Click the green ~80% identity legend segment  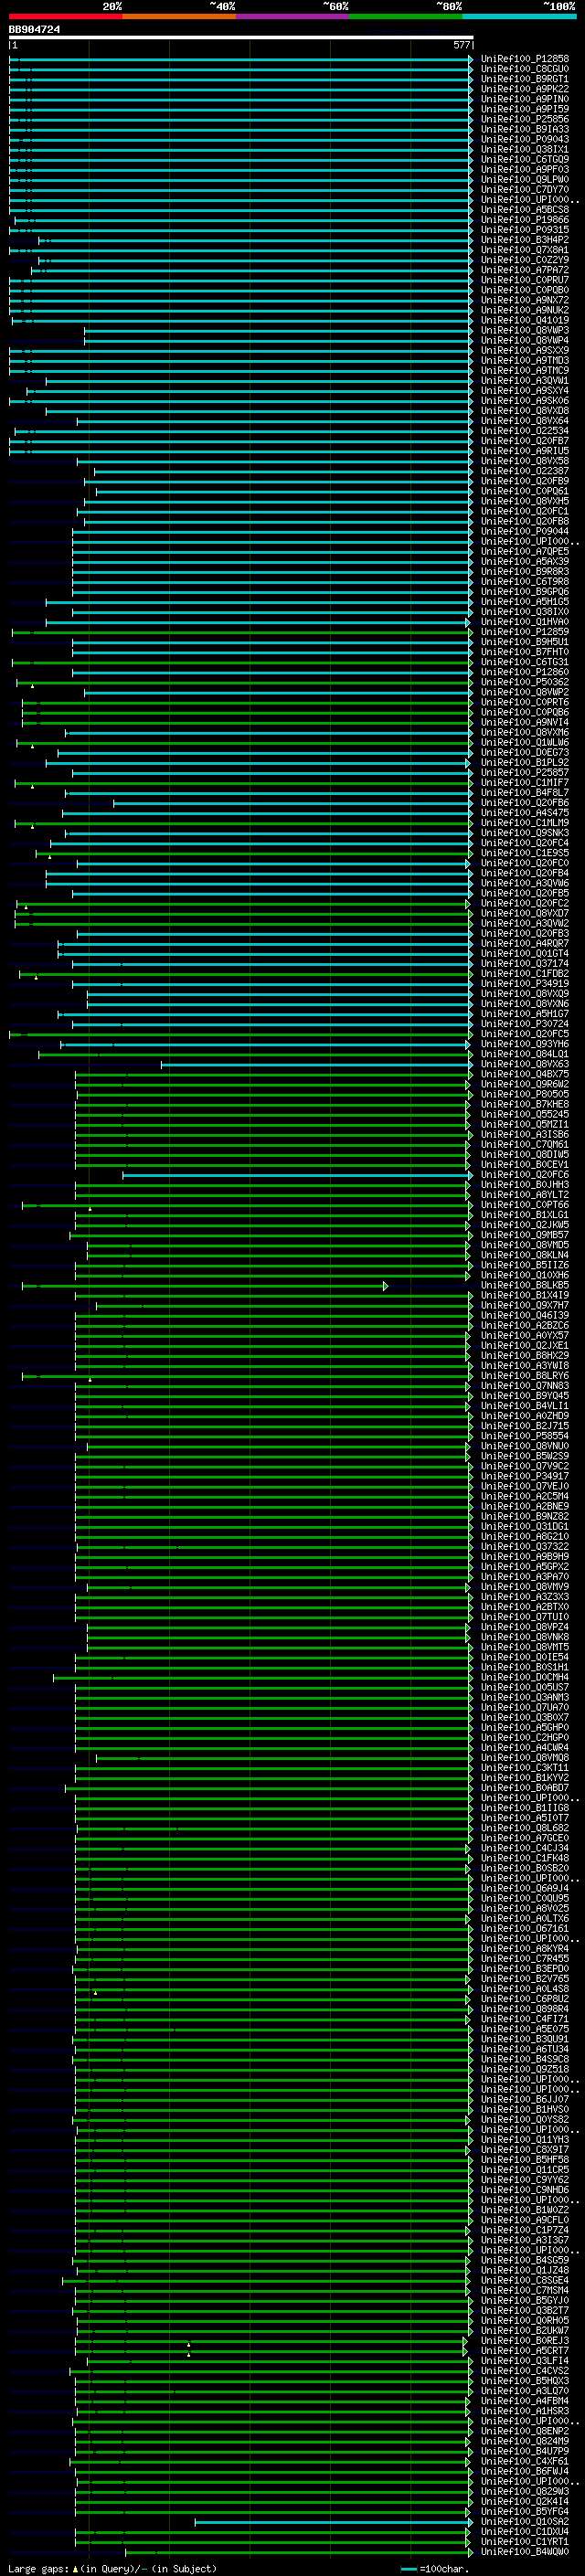point(407,16)
